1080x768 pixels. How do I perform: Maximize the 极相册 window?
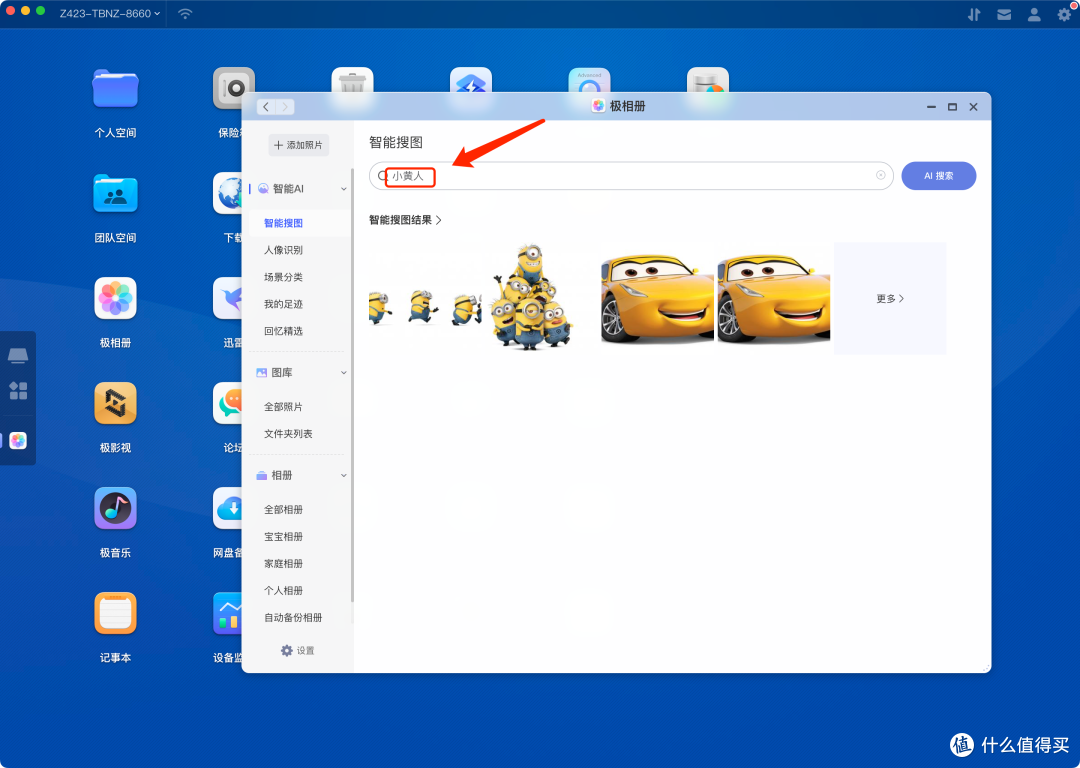(952, 107)
